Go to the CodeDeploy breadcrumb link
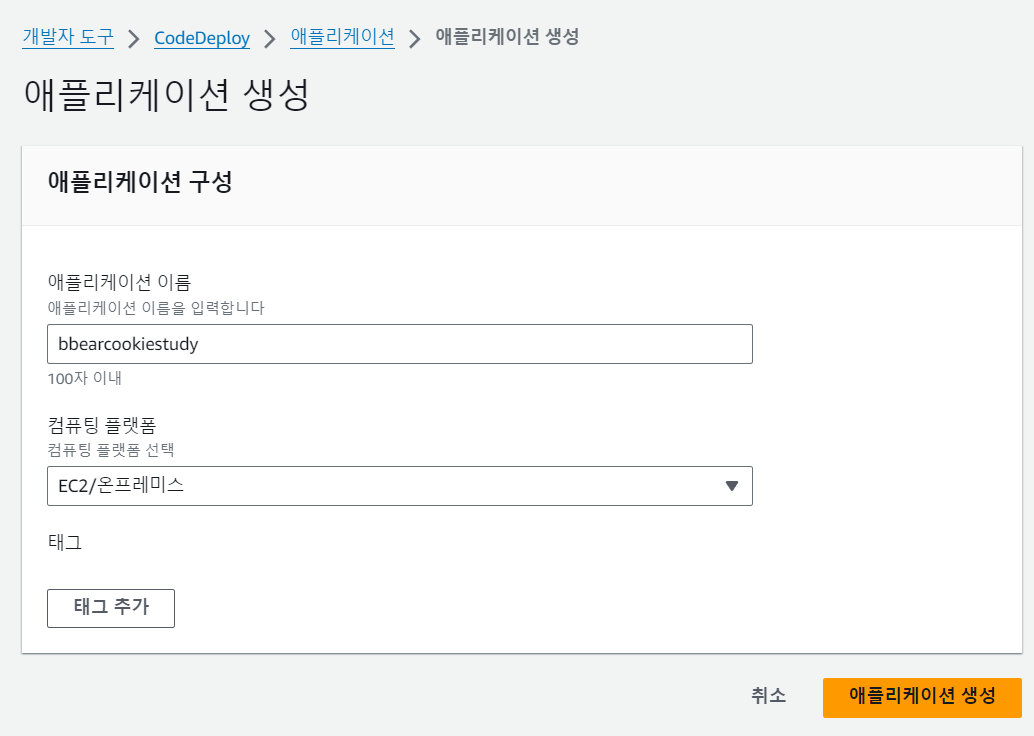Screen dimensions: 1034x736 pos(202,38)
